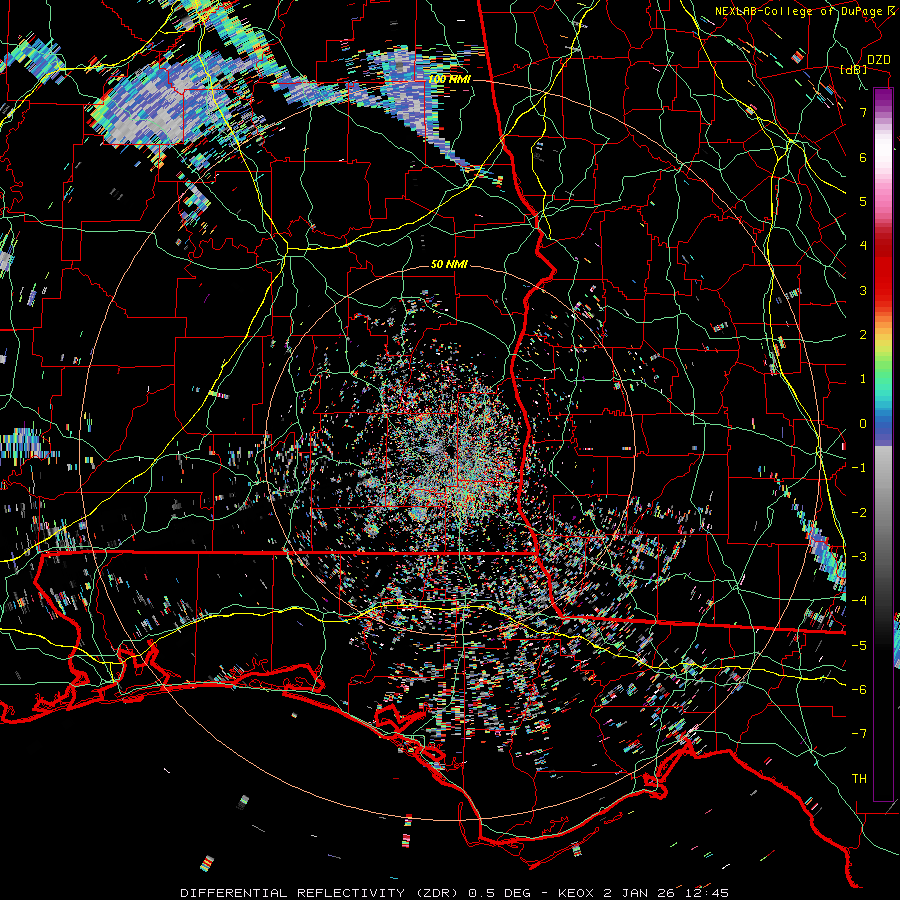Click the "0" tick on the color scale
Image resolution: width=900 pixels, height=900 pixels.
(863, 424)
